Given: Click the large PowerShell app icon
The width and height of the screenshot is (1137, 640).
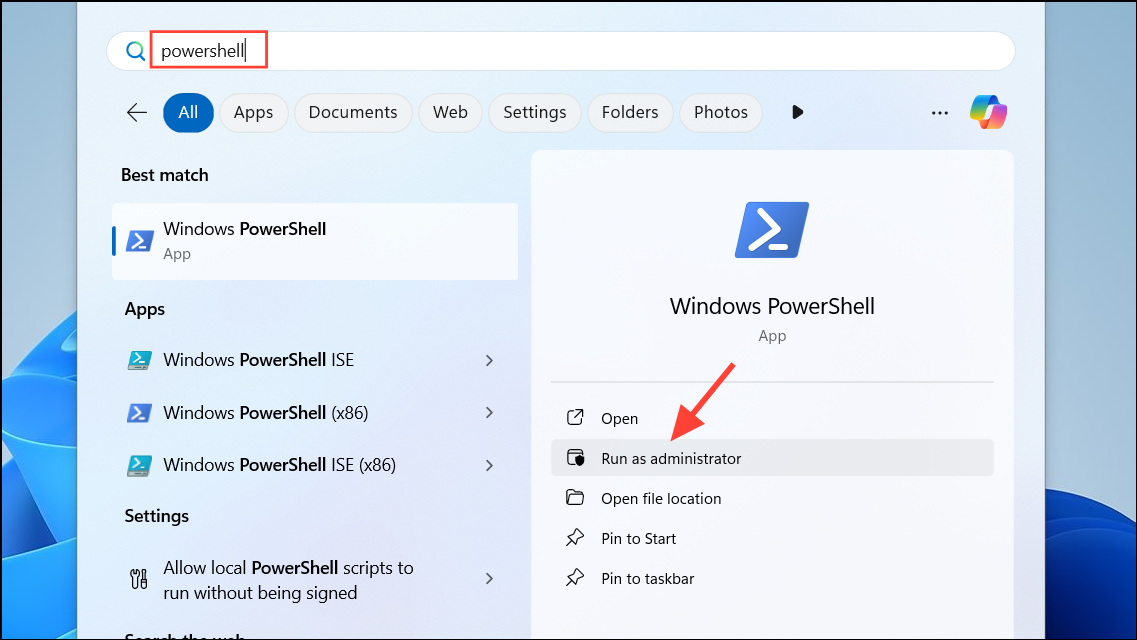Looking at the screenshot, I should (772, 229).
